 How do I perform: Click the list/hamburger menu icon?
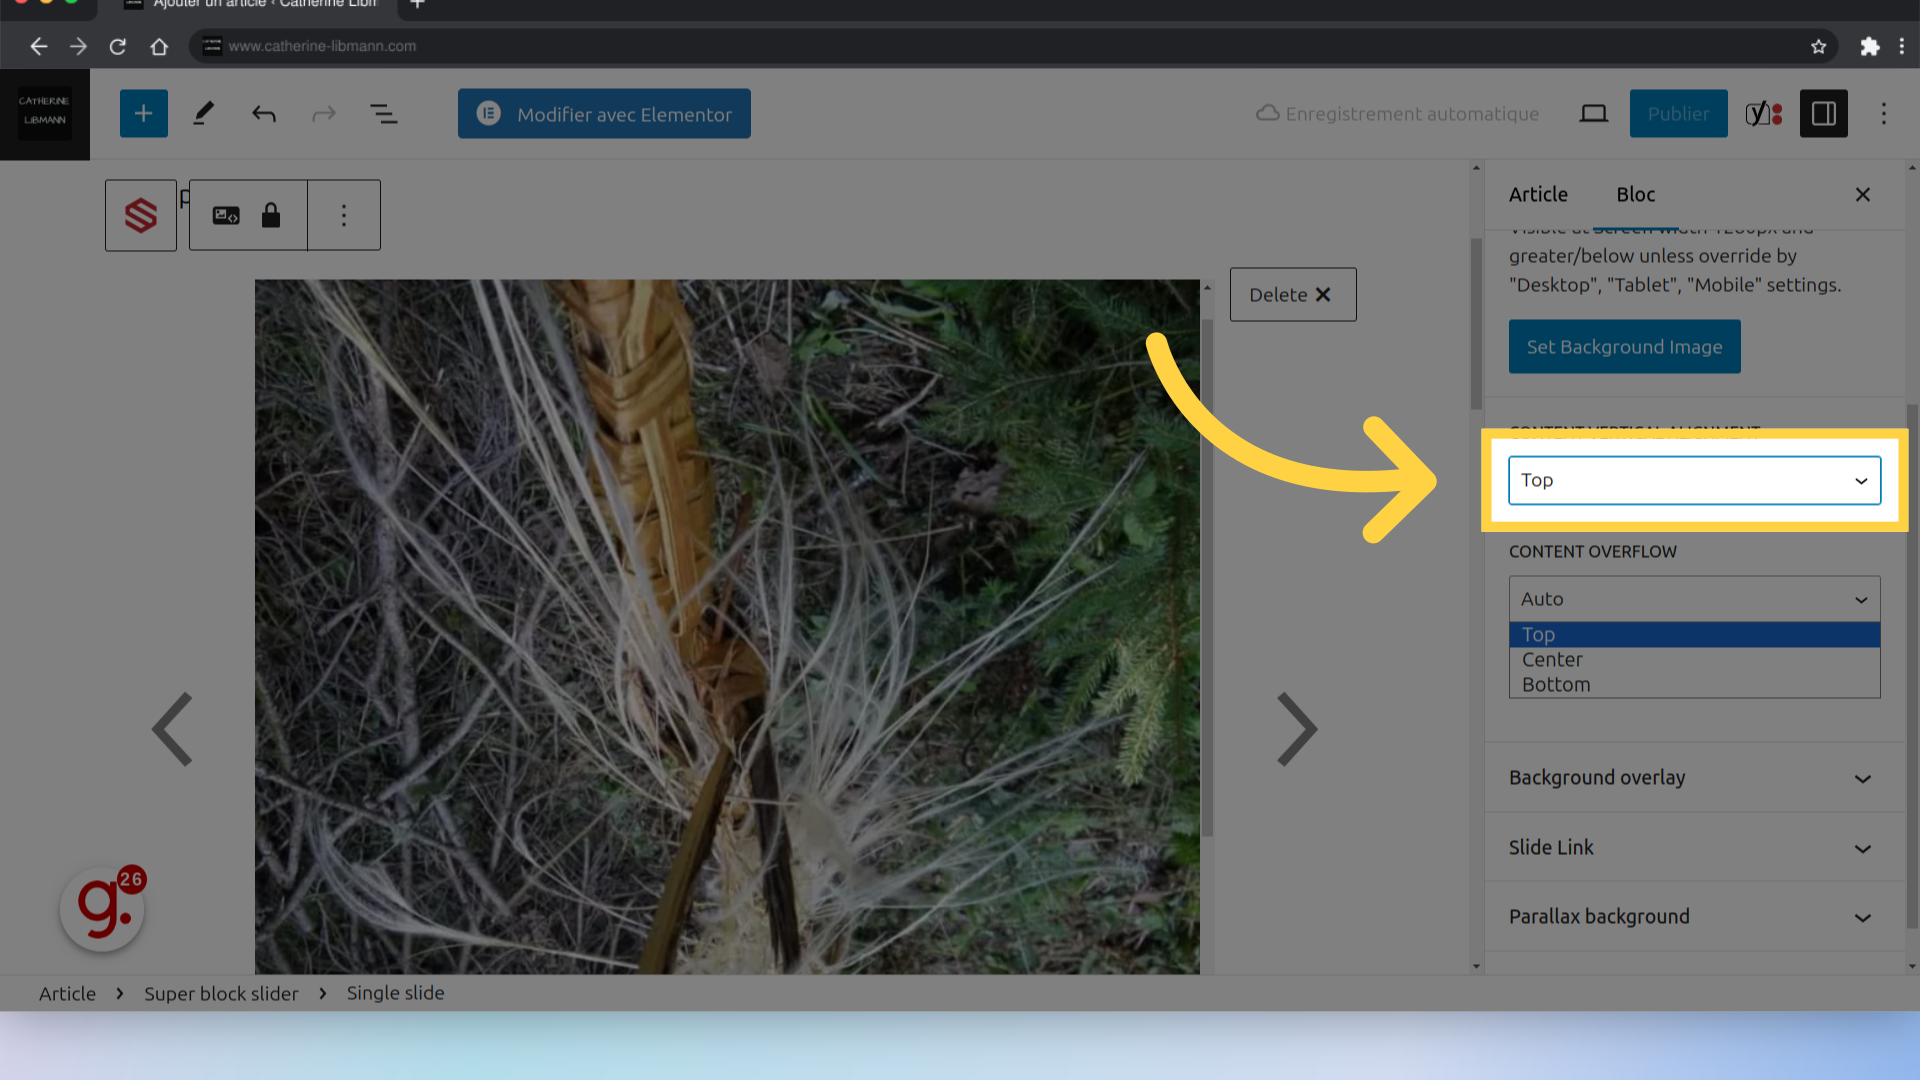pyautogui.click(x=384, y=113)
